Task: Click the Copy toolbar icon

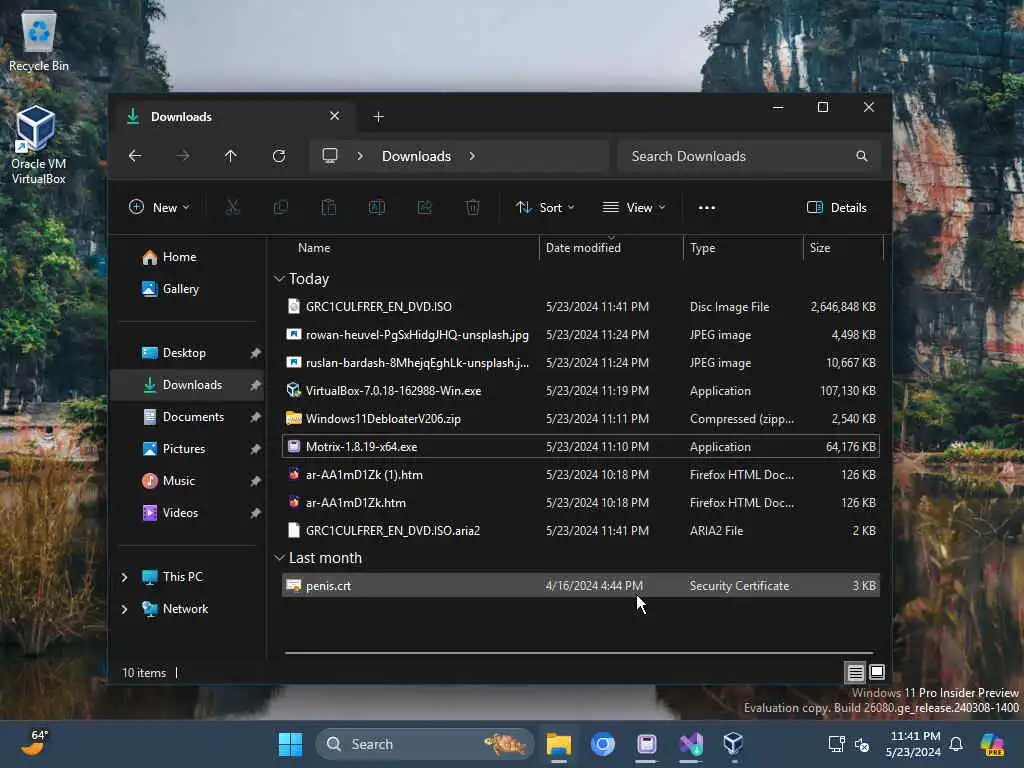Action: pos(281,208)
